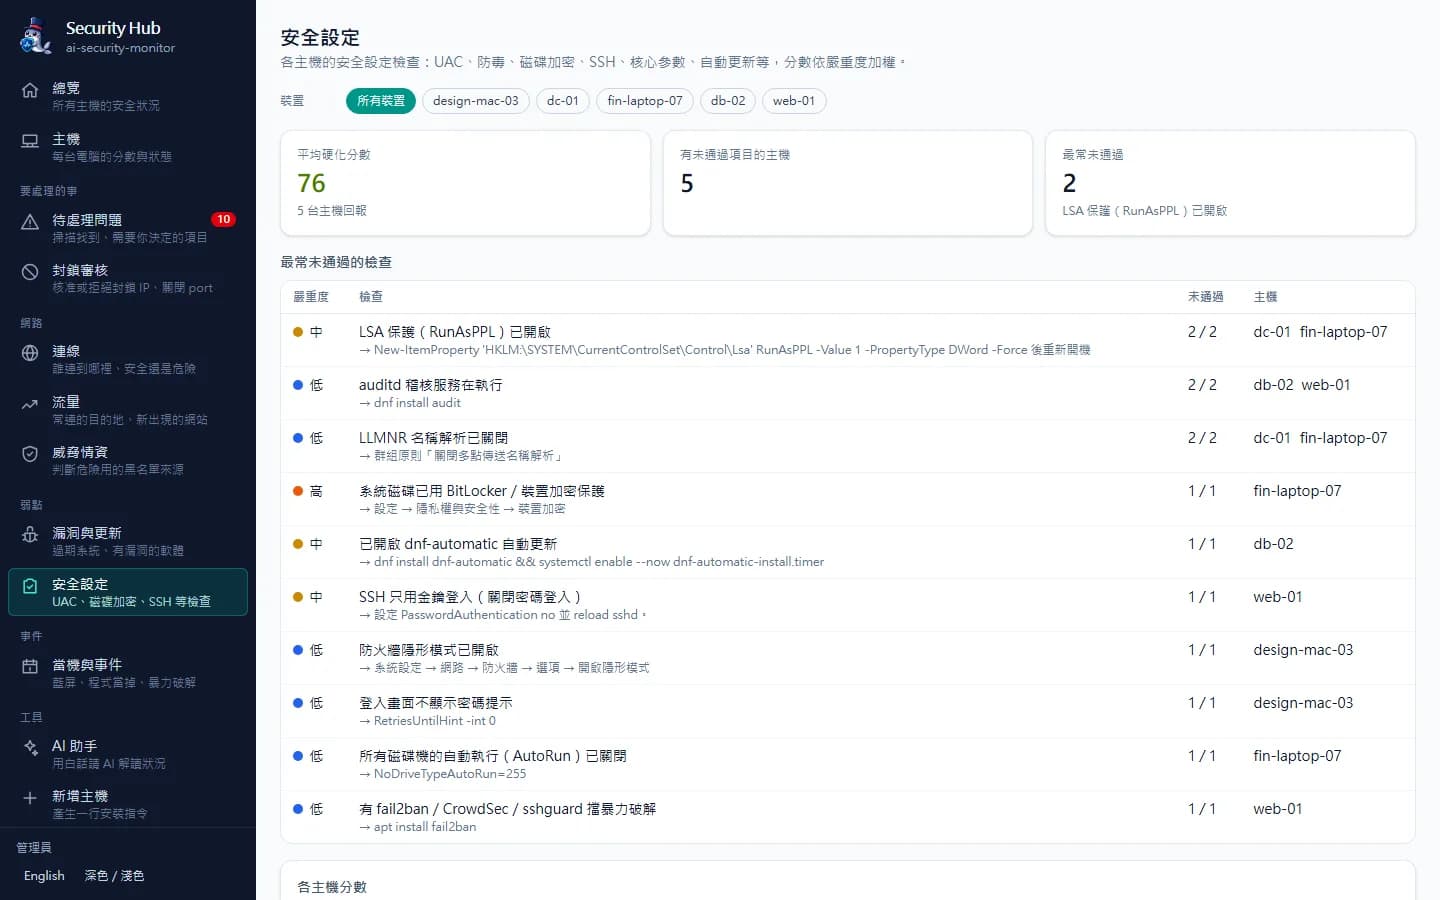Filter by dc-01 device chip
The width and height of the screenshot is (1440, 900).
click(563, 101)
